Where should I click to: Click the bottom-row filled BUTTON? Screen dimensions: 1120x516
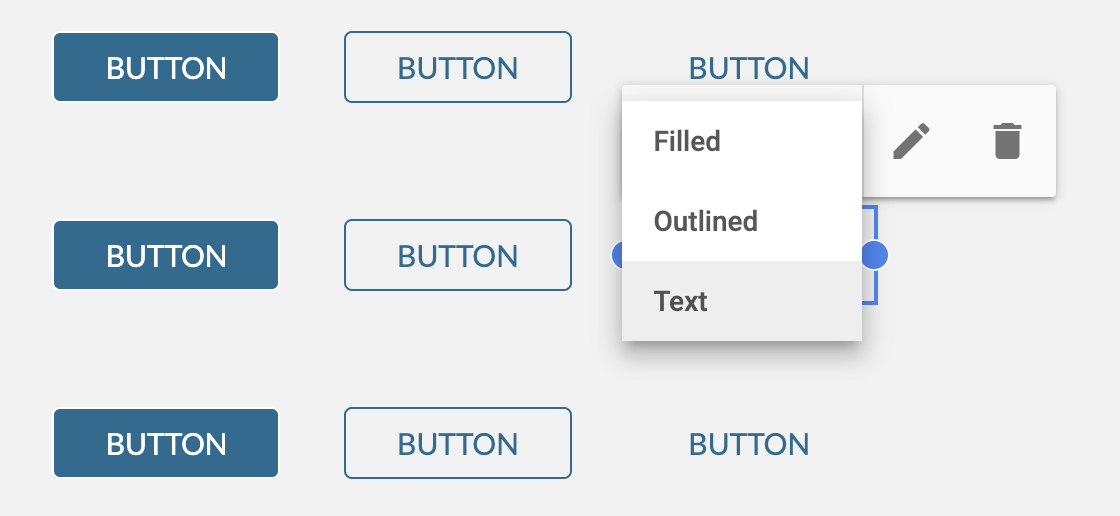(166, 443)
